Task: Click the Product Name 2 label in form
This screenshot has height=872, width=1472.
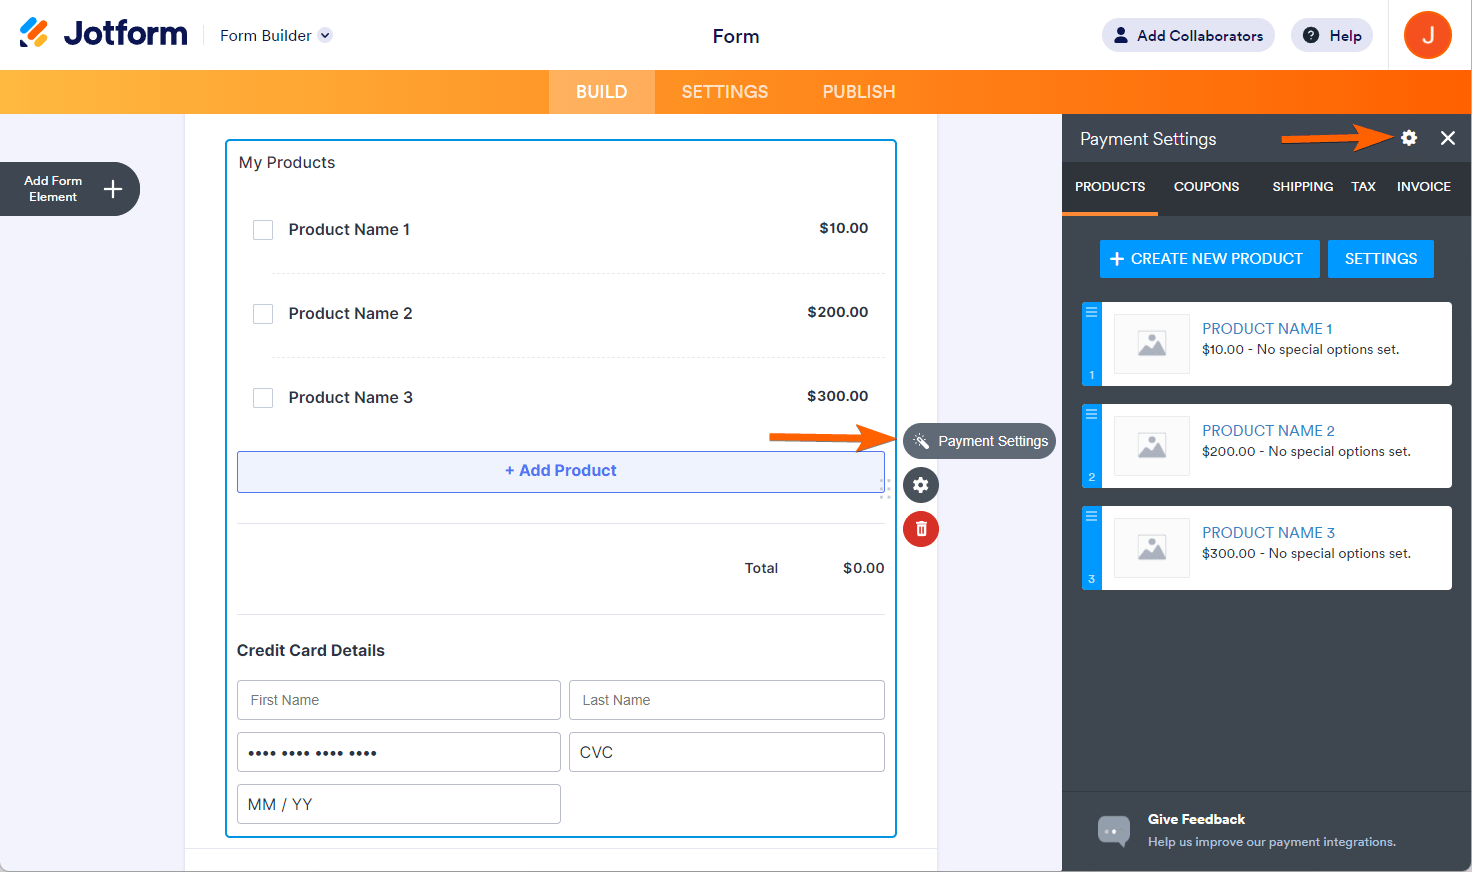Action: click(x=351, y=314)
